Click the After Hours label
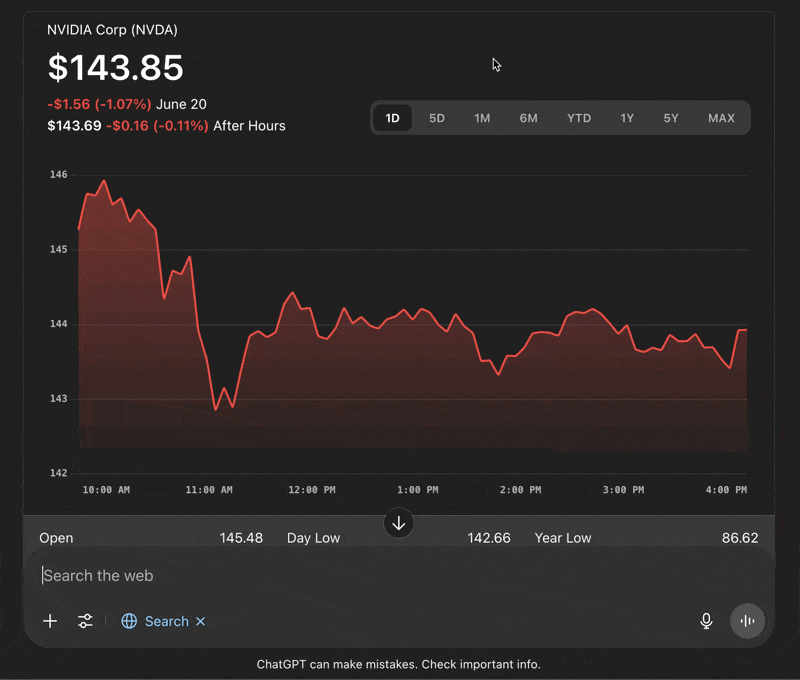The width and height of the screenshot is (800, 680). click(x=249, y=126)
